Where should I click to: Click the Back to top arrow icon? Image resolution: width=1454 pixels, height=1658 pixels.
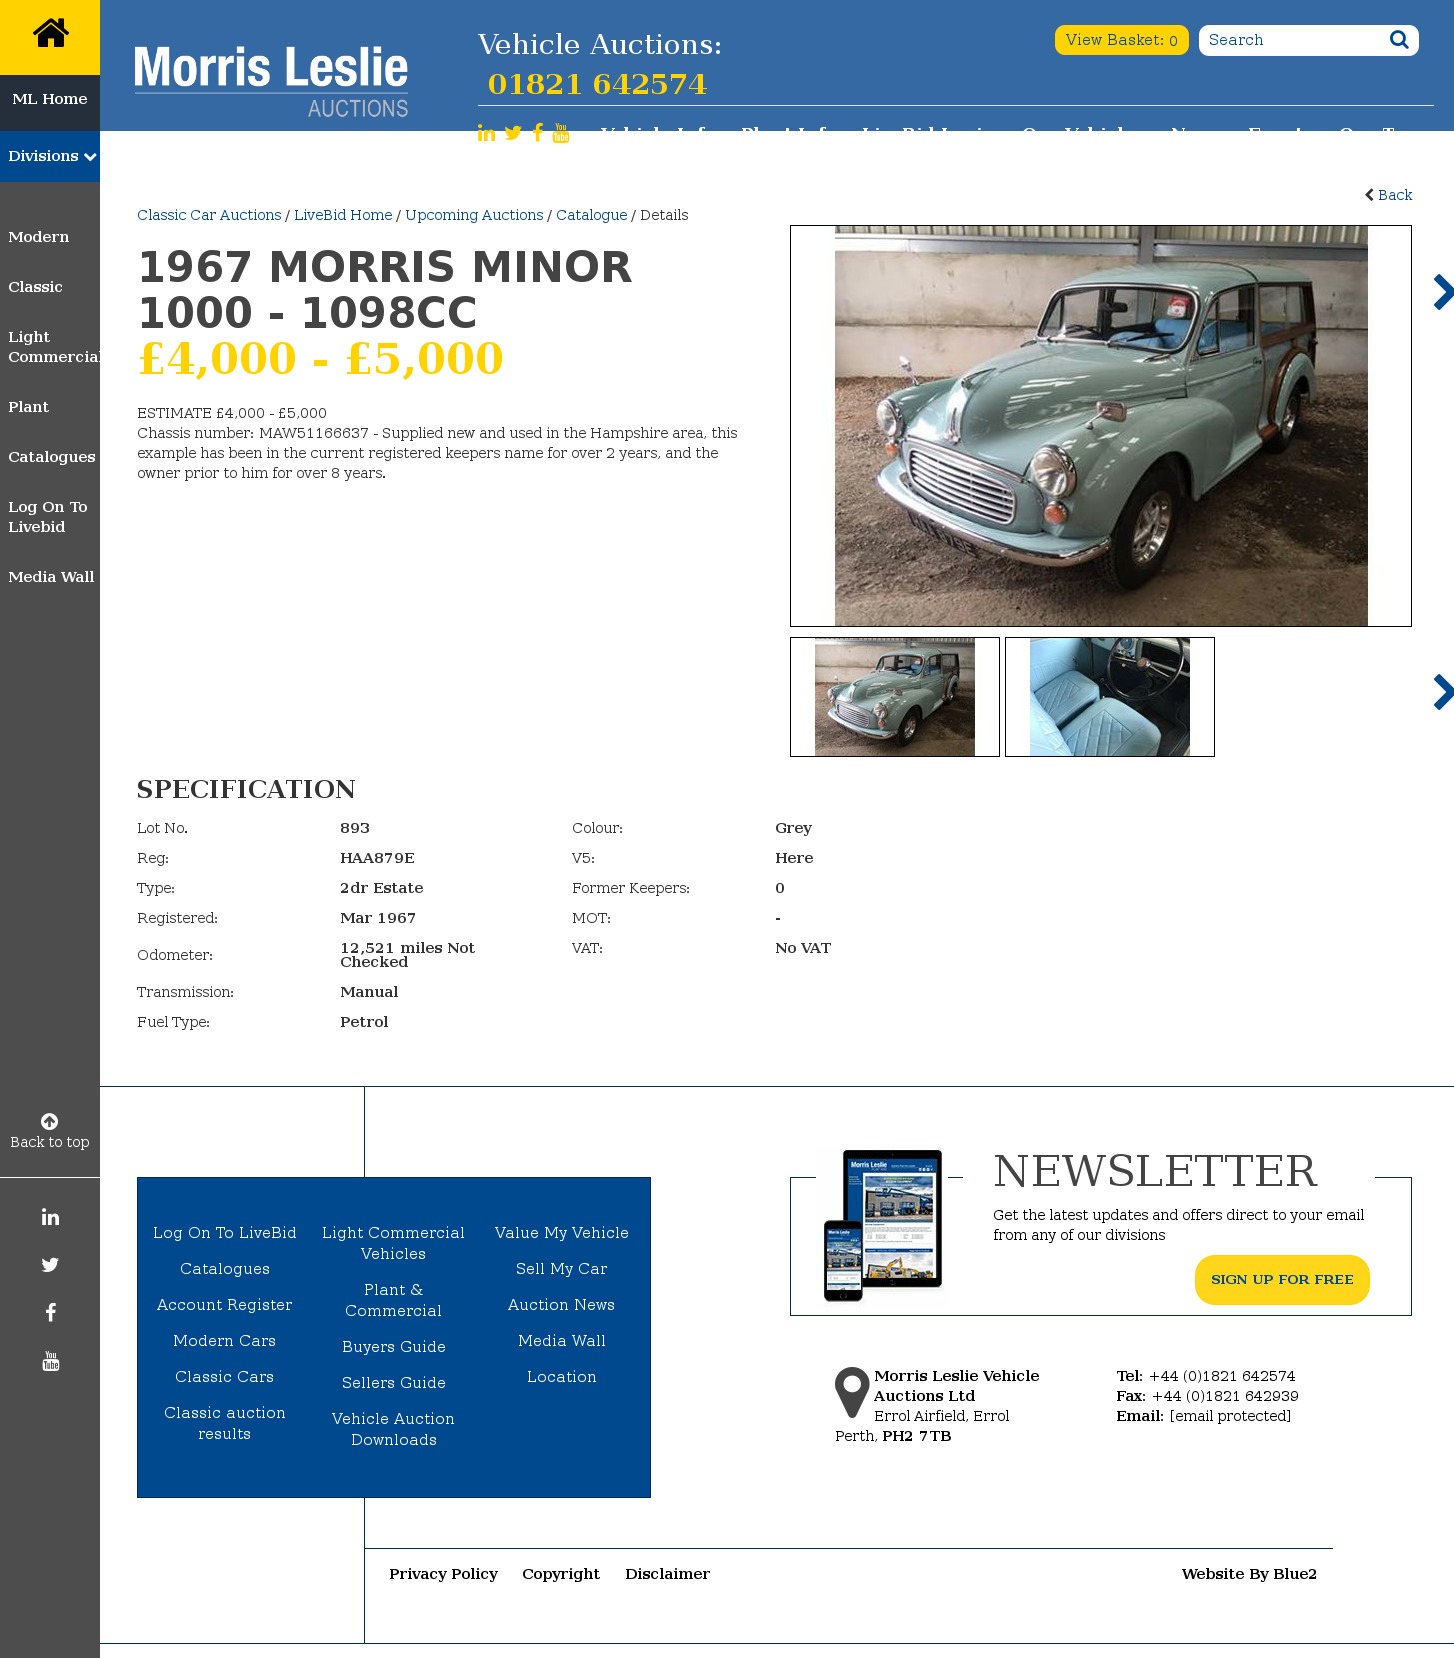coord(49,1121)
